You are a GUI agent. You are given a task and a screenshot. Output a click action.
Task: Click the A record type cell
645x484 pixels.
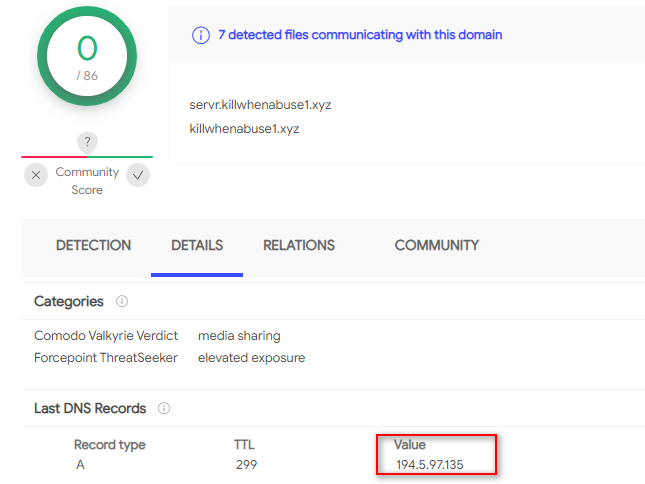(x=80, y=465)
